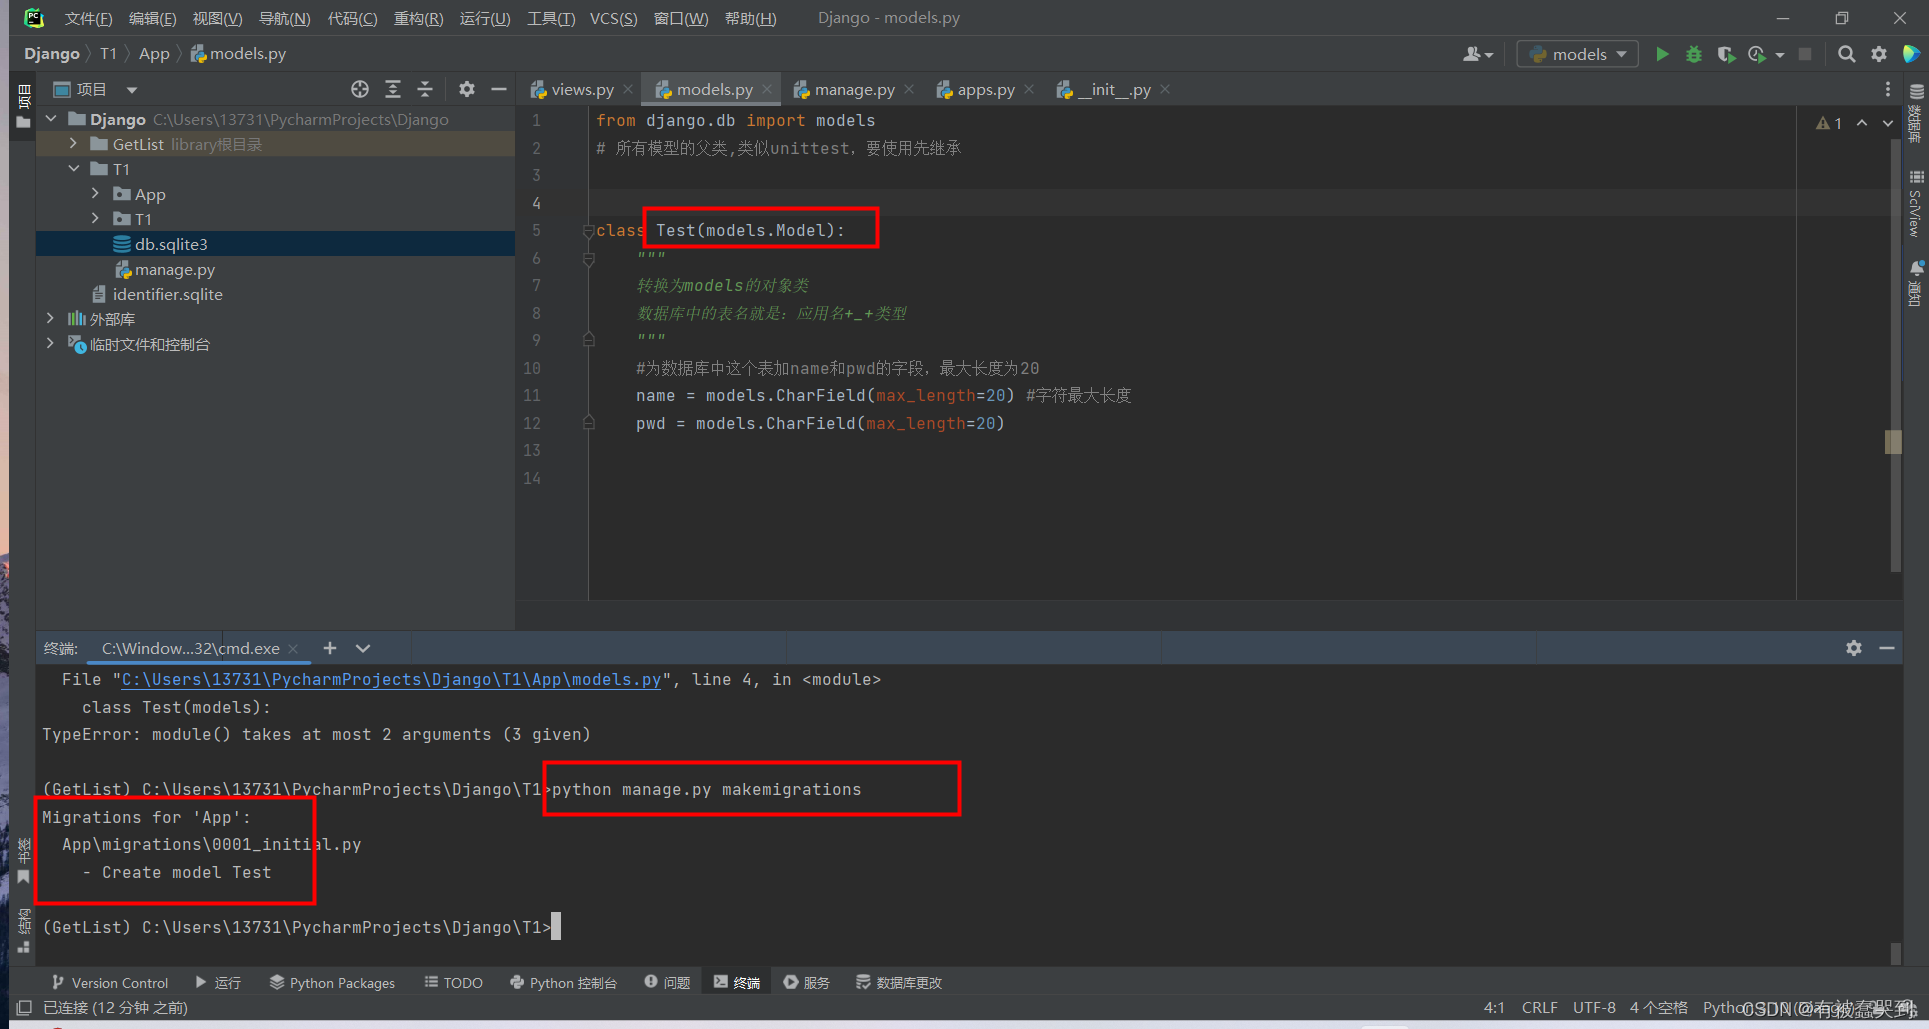Toggle the bookmarks tool window sidebar button
1929x1029 pixels.
point(24,861)
